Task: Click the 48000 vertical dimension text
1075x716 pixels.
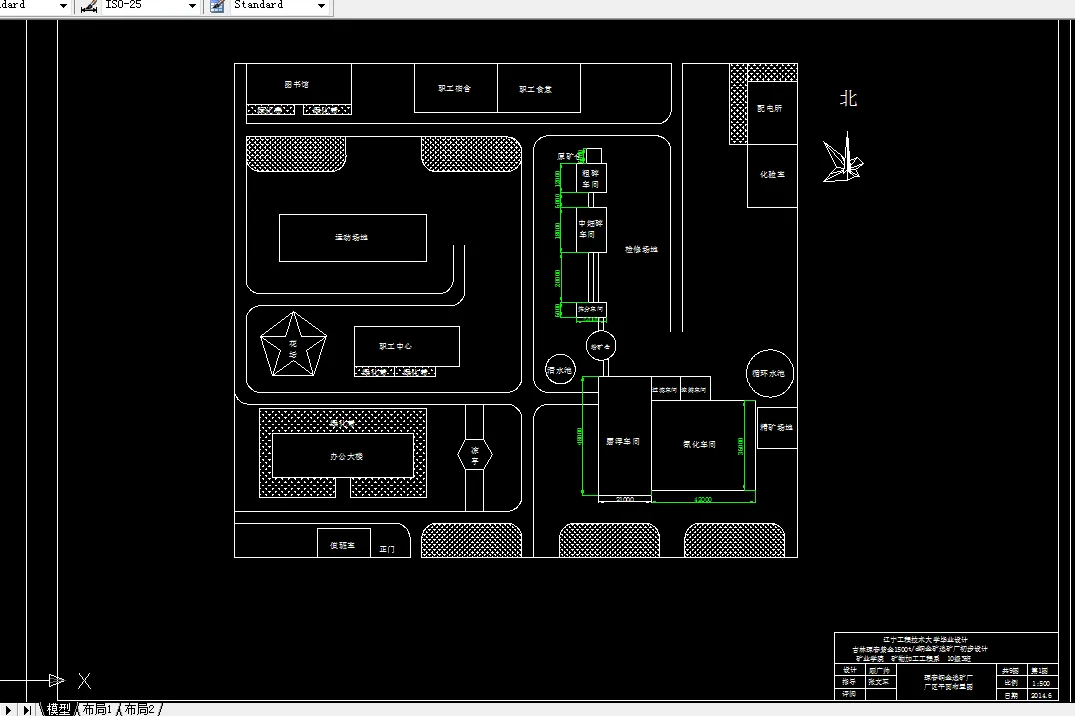Action: tap(580, 436)
